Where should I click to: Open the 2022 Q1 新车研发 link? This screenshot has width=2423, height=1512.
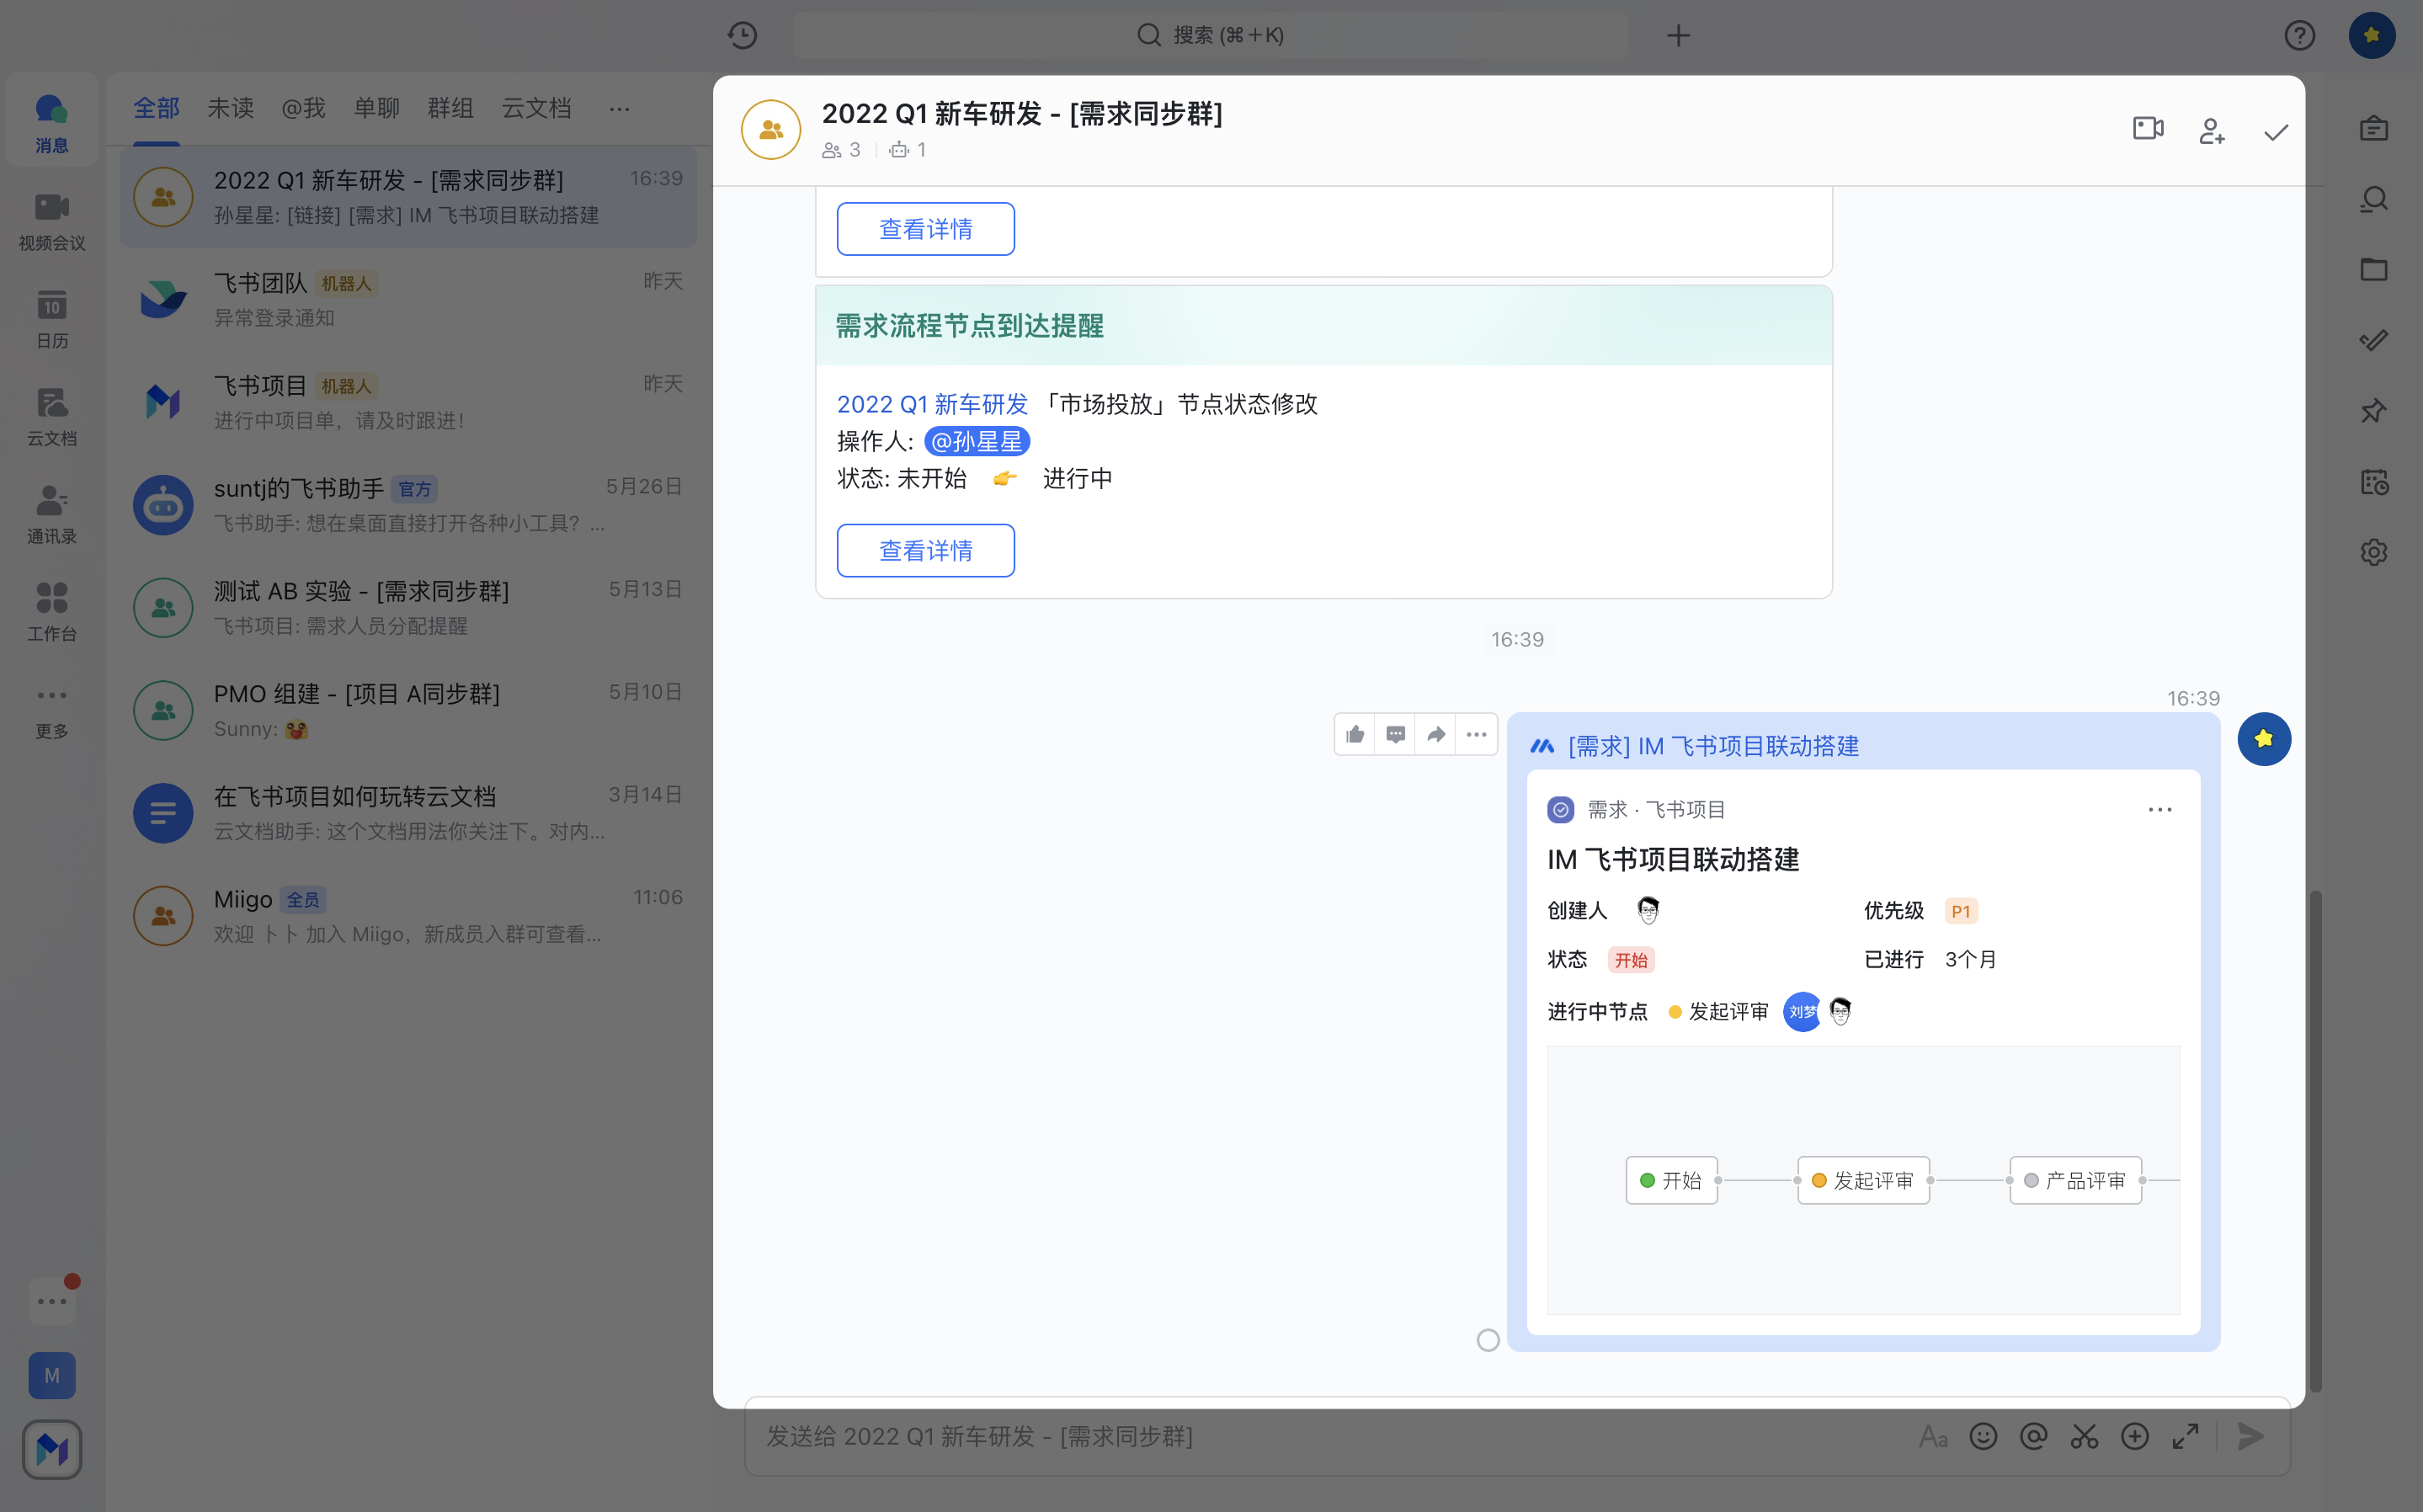932,404
